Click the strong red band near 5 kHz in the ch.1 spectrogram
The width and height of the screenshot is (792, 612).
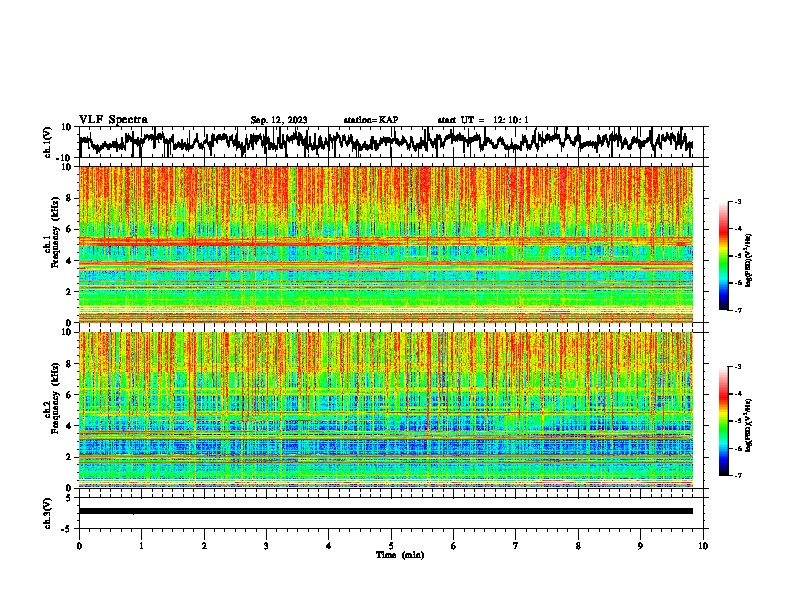[386, 242]
